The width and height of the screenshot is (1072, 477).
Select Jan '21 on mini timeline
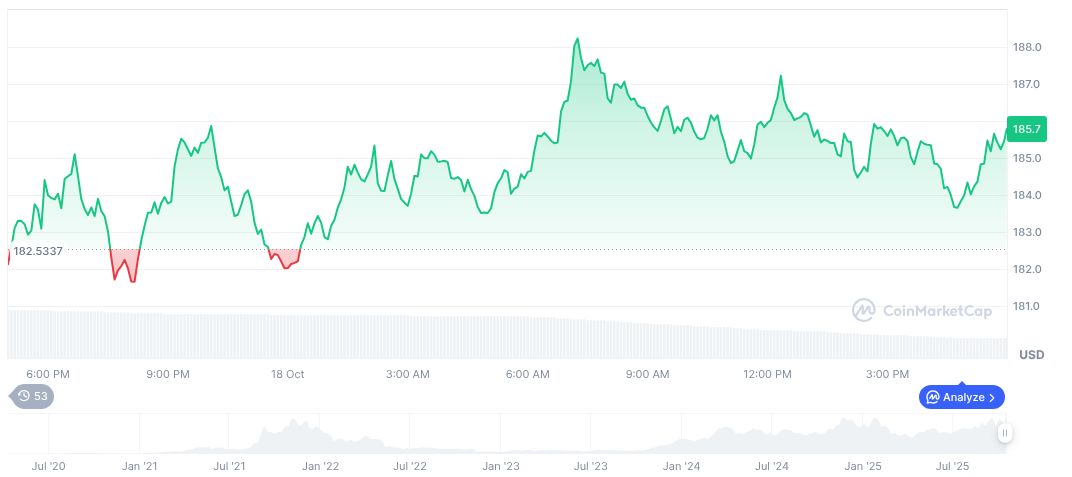(140, 466)
